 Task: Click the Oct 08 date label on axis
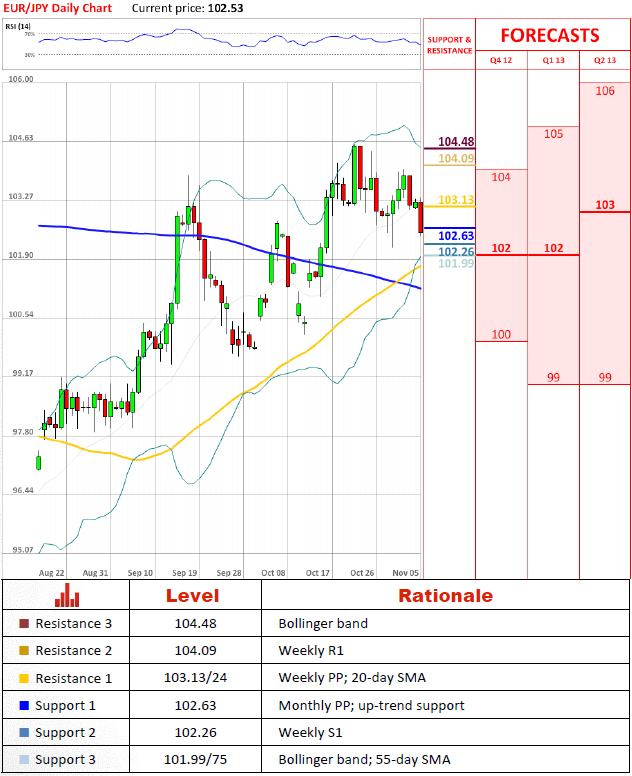(x=273, y=573)
